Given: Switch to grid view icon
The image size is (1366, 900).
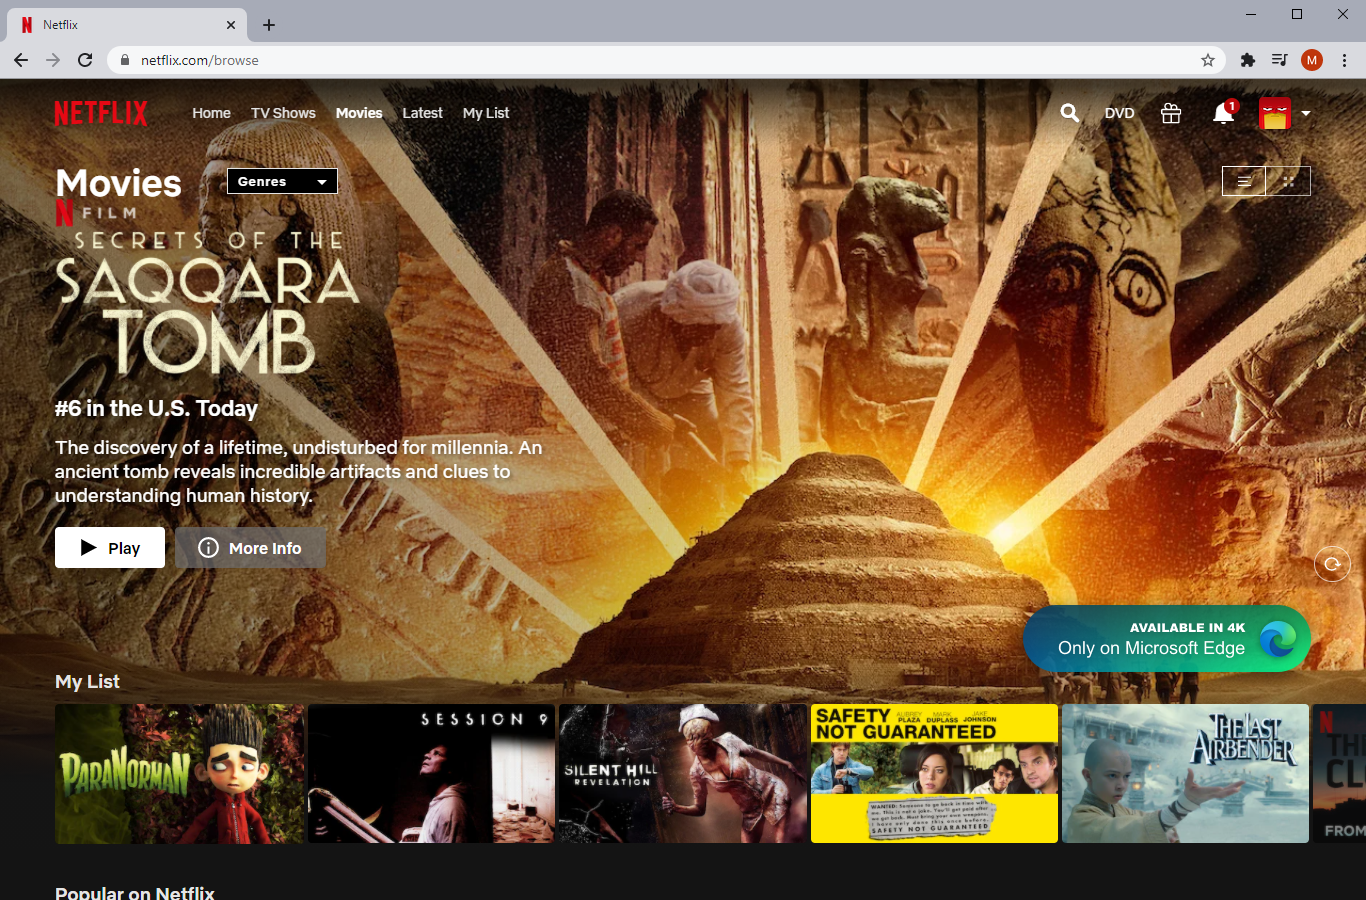Looking at the screenshot, I should (1288, 181).
